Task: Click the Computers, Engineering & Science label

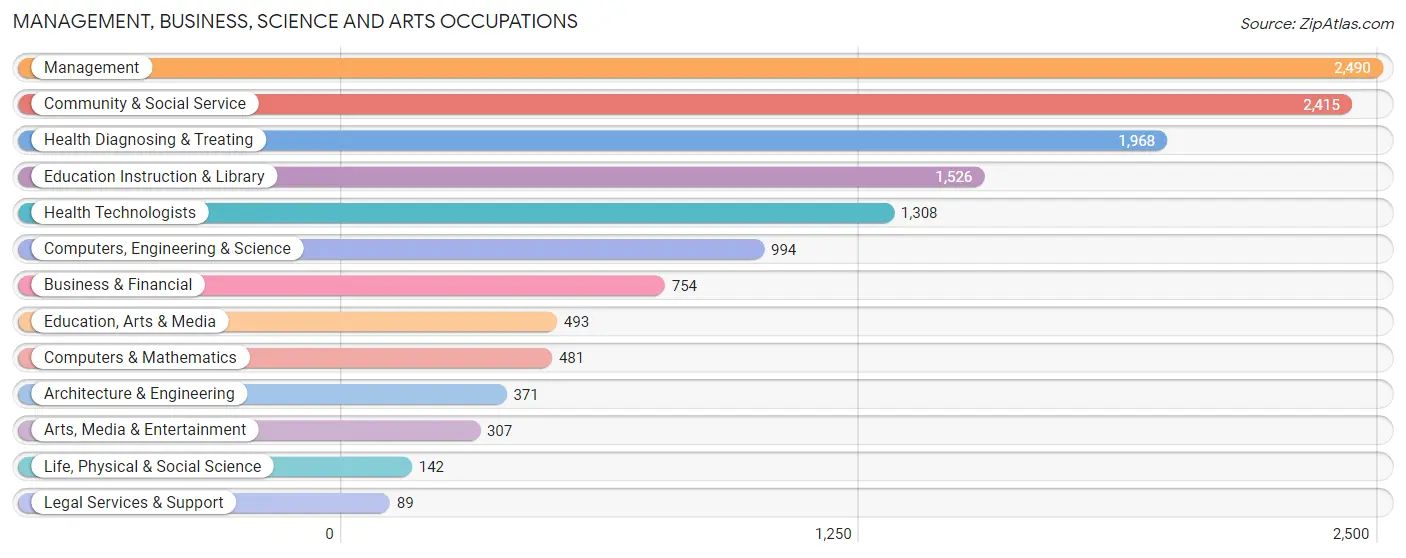Action: 167,249
